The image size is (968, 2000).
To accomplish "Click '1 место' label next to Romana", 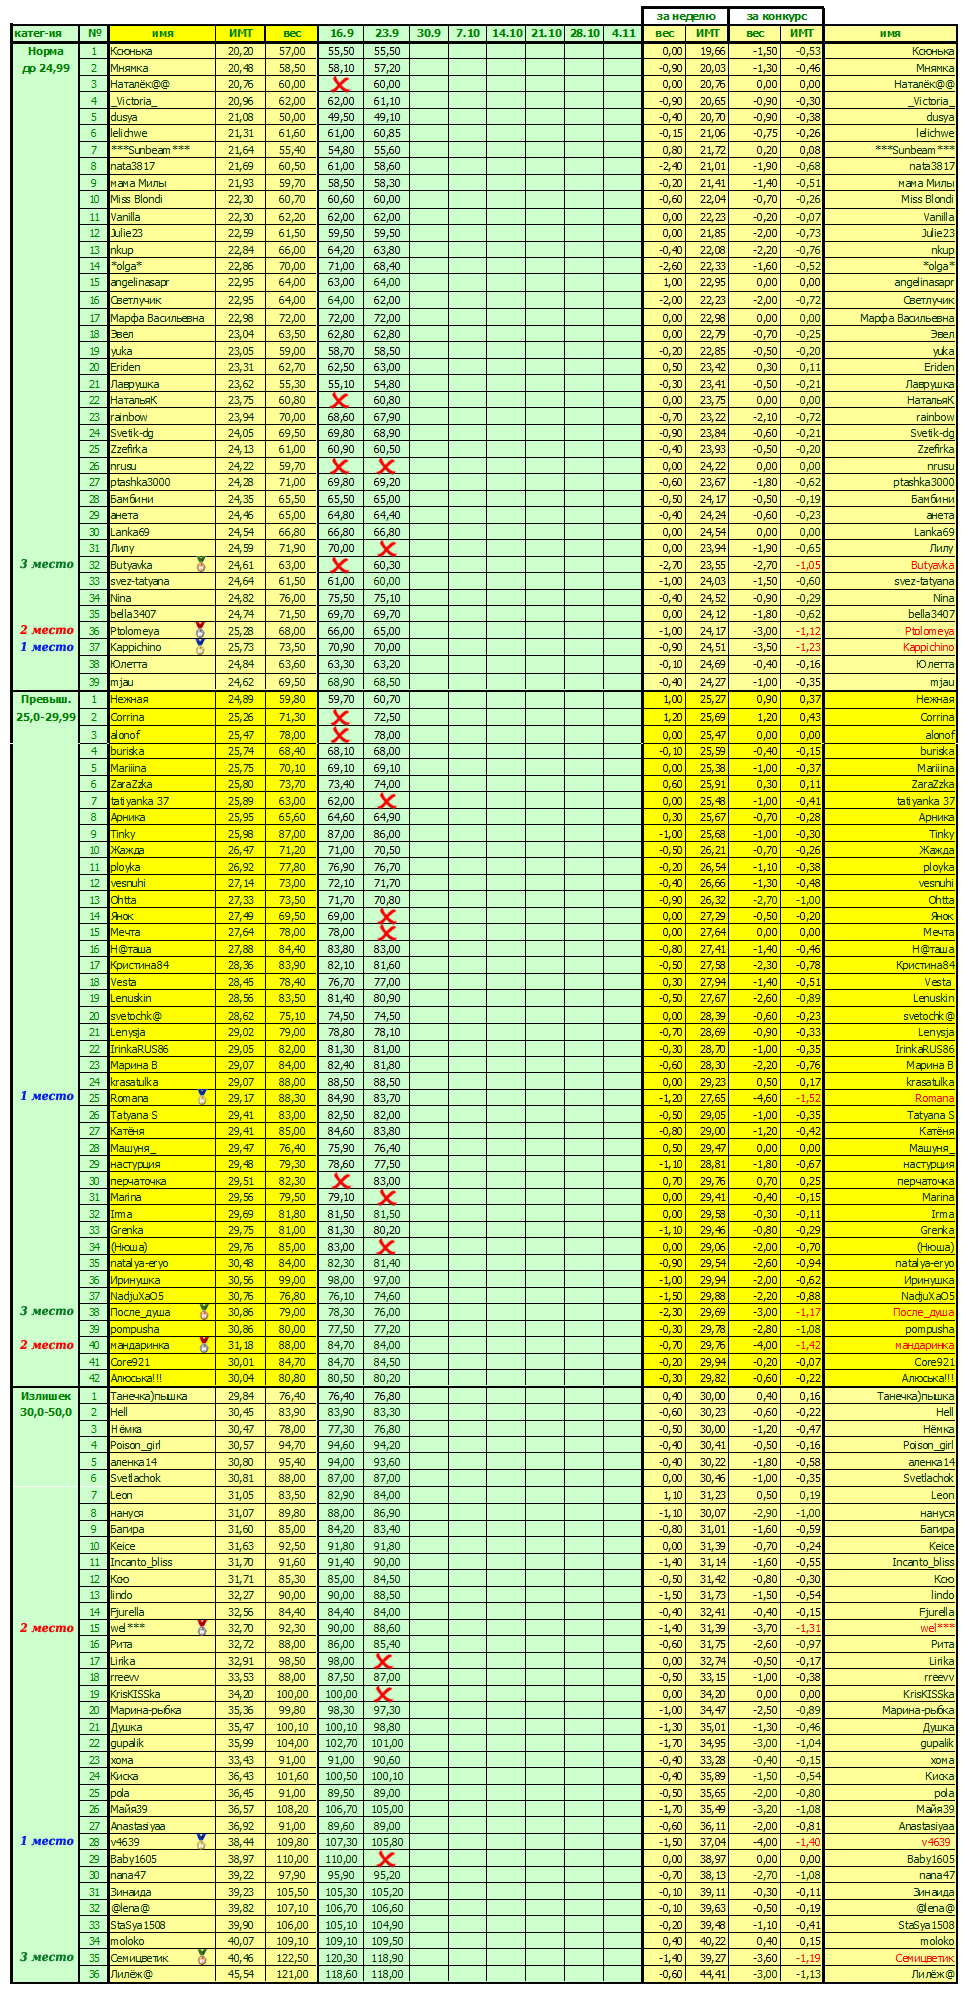I will click(x=47, y=1096).
